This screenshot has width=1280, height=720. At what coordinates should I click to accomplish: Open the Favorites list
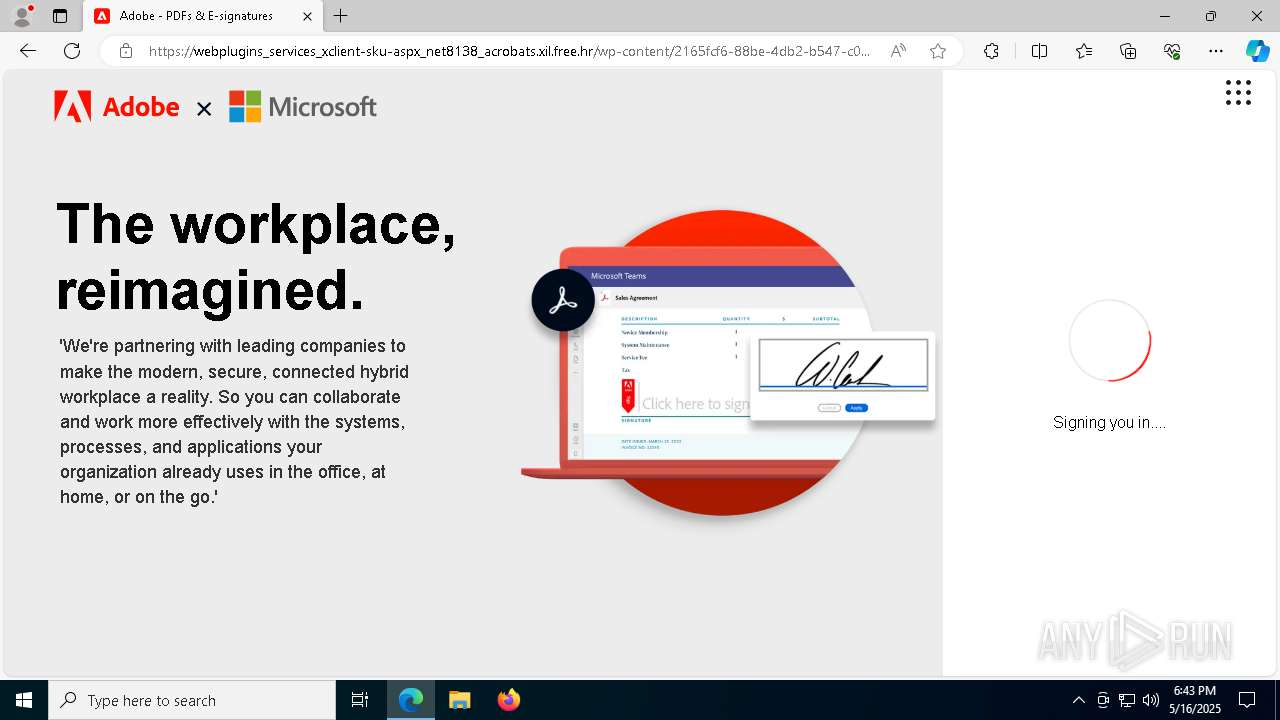point(1084,51)
